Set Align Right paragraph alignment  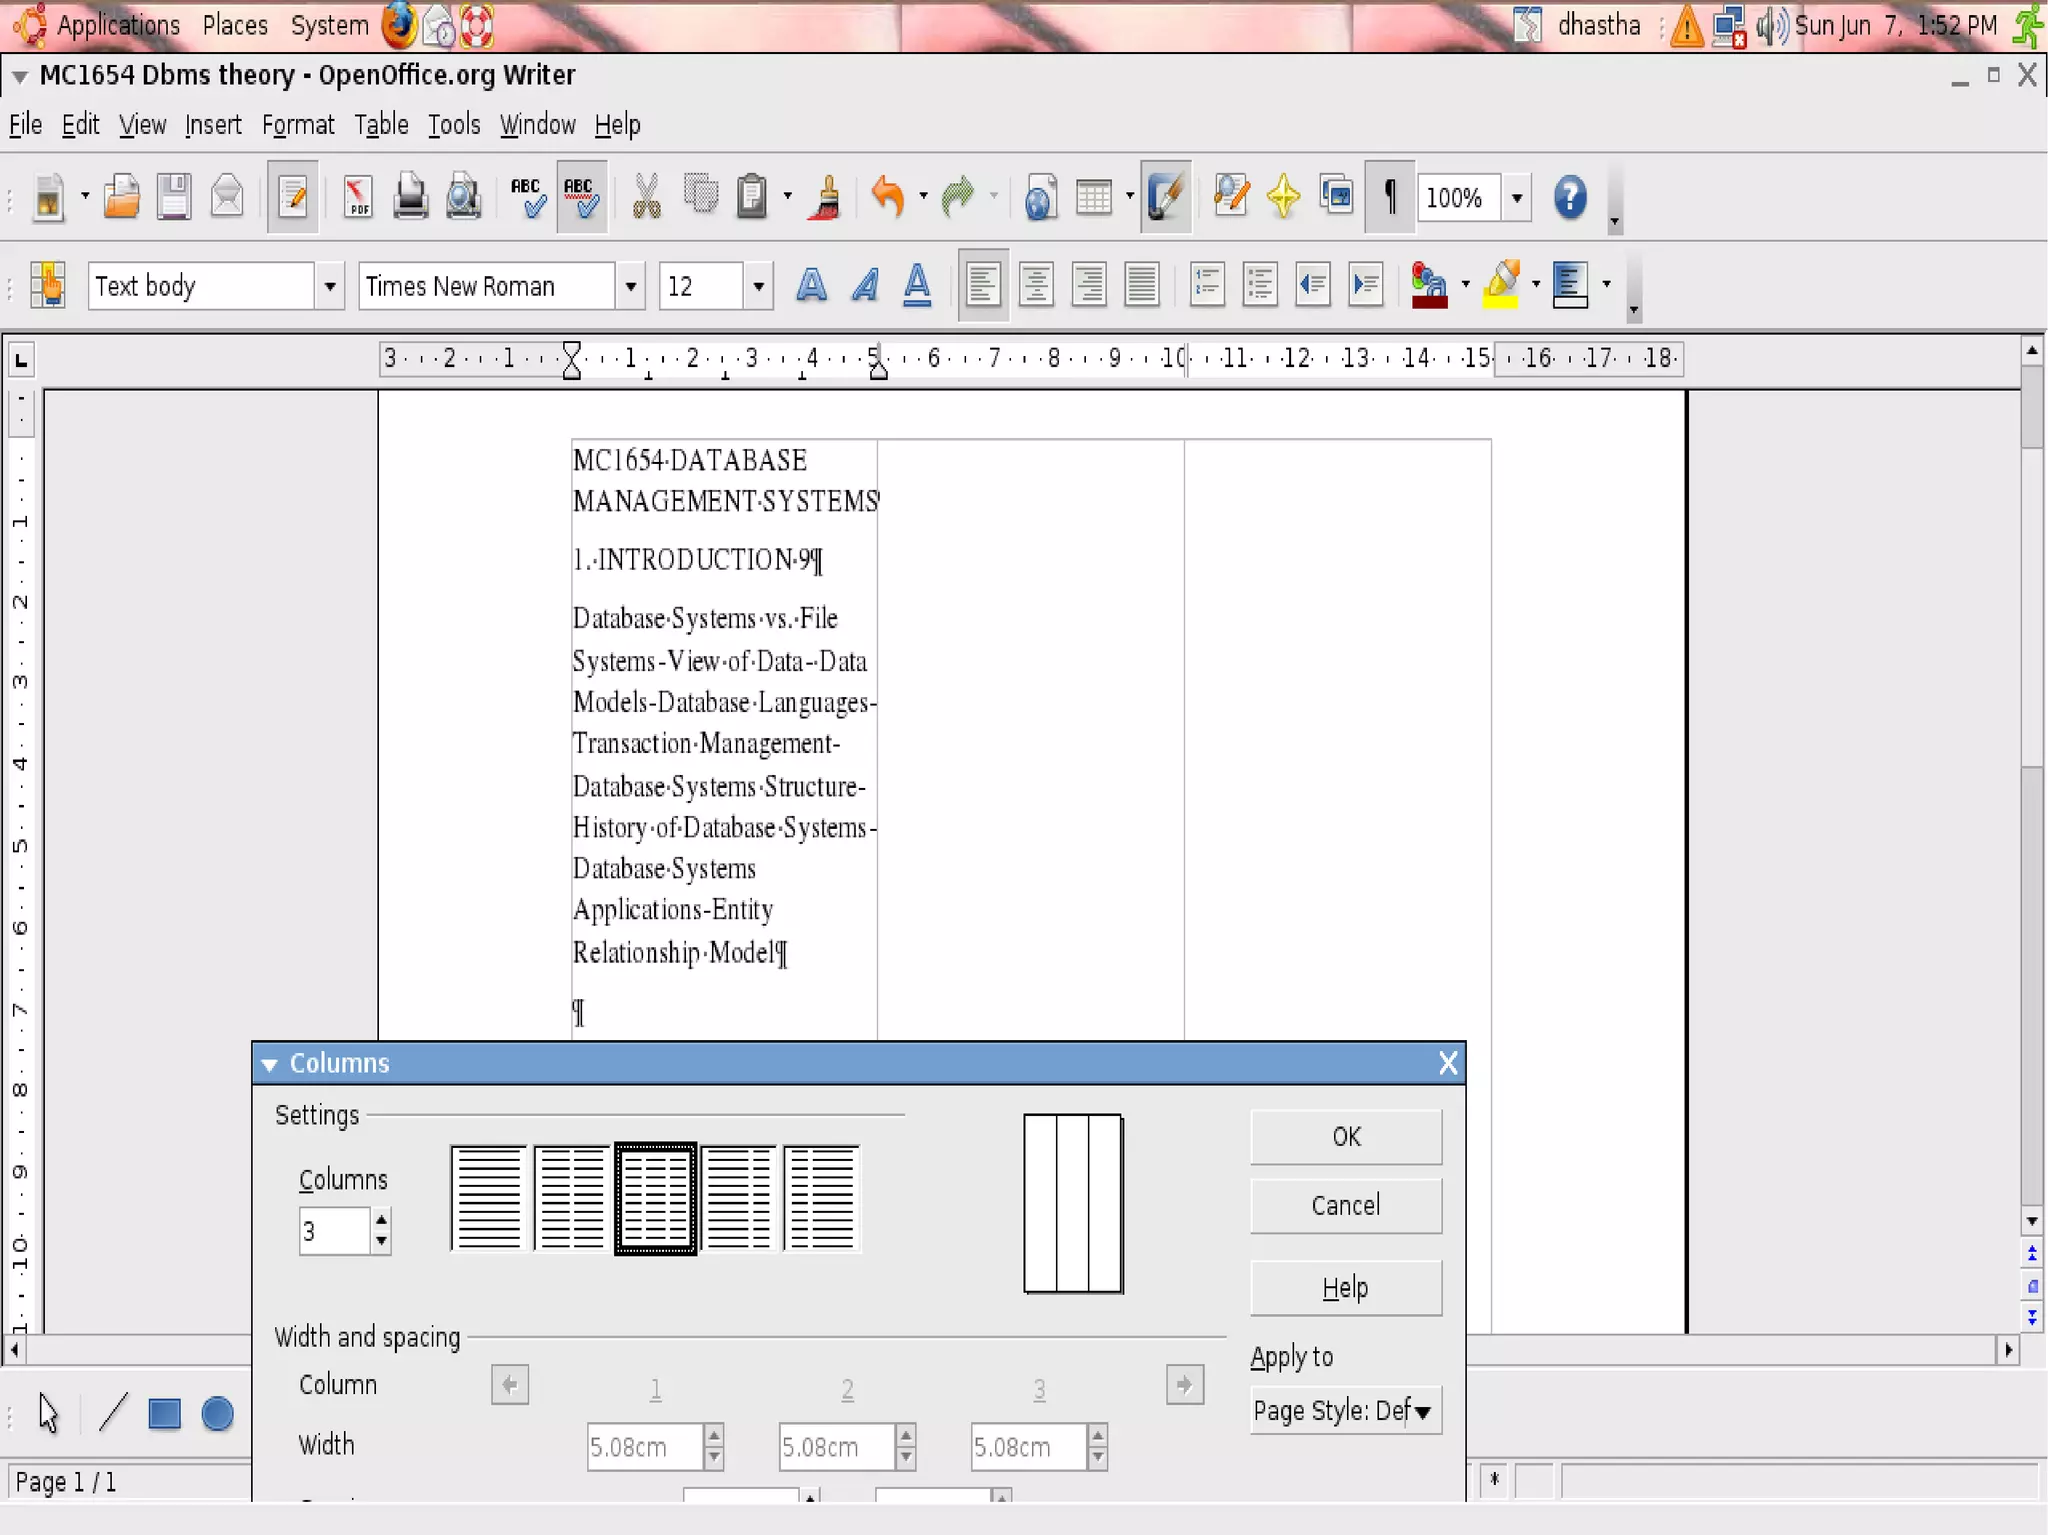[1089, 286]
